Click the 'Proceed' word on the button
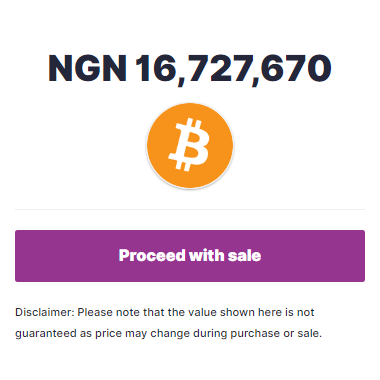 tap(152, 256)
